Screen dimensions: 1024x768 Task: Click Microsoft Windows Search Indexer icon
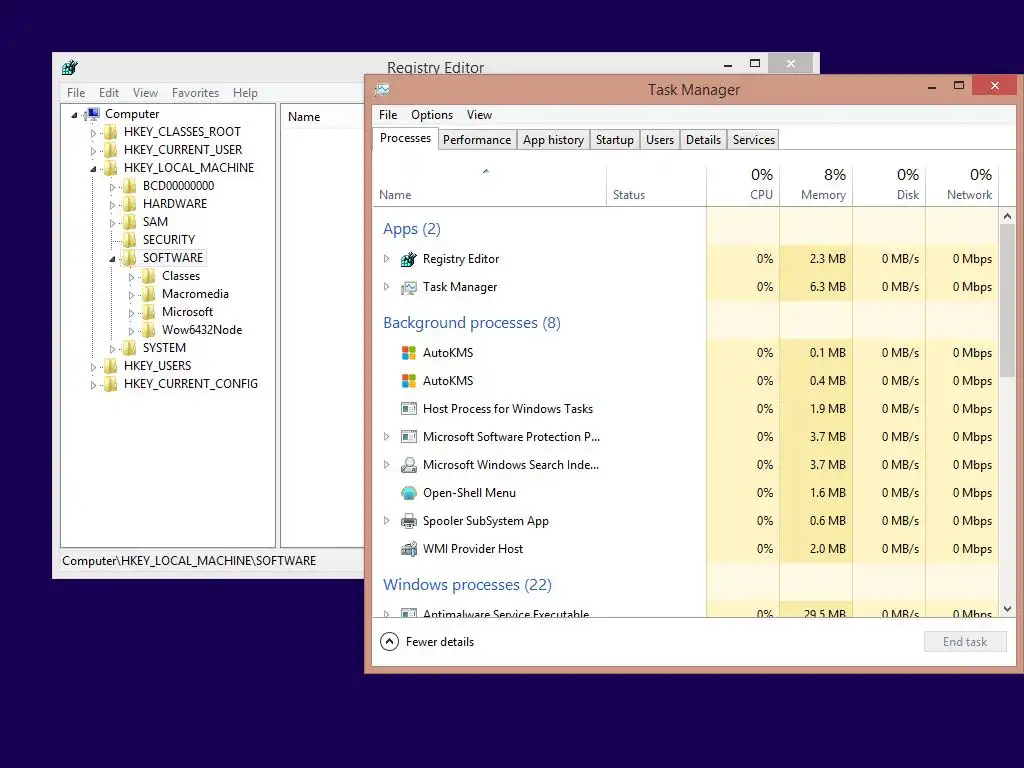pos(409,465)
